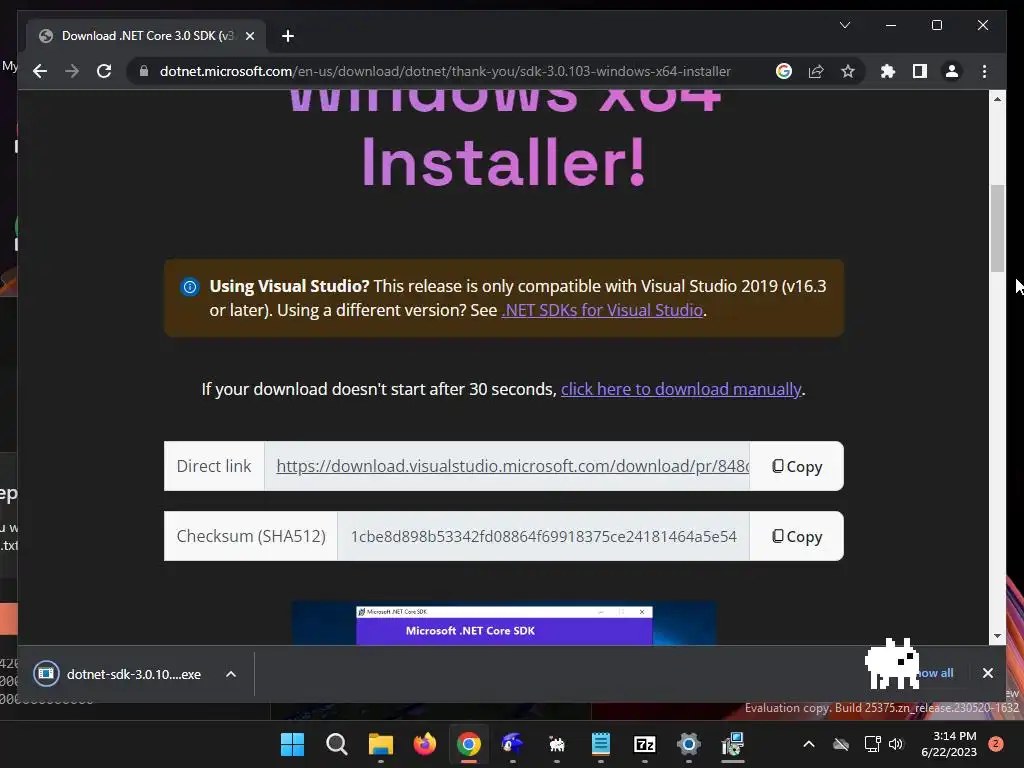1024x768 pixels.
Task: Switch to Chrome in taskbar
Action: (469, 744)
